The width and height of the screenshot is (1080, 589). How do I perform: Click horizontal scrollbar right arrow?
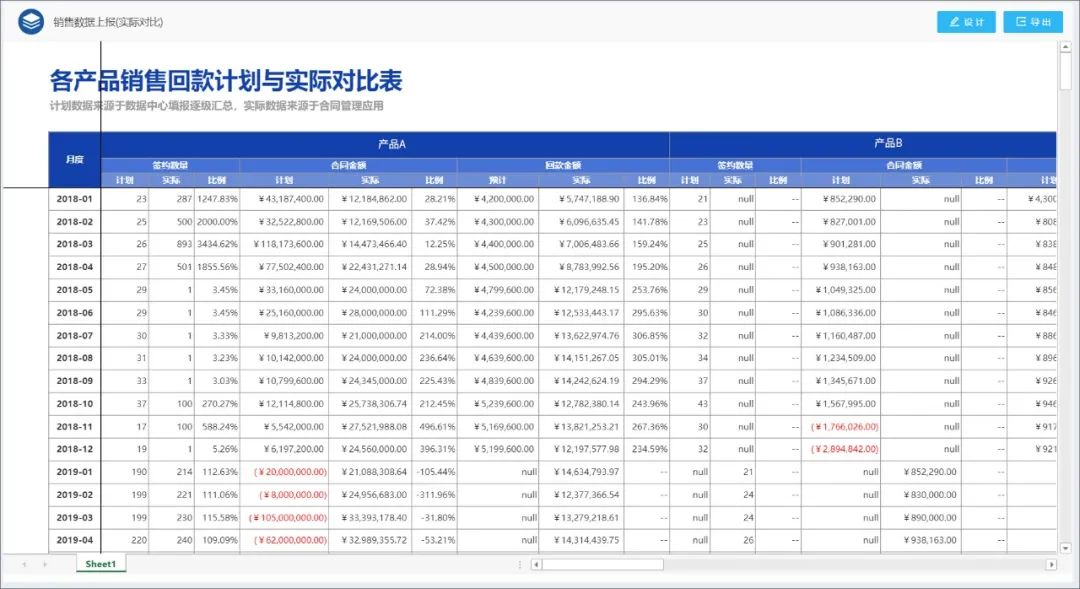pos(1051,565)
